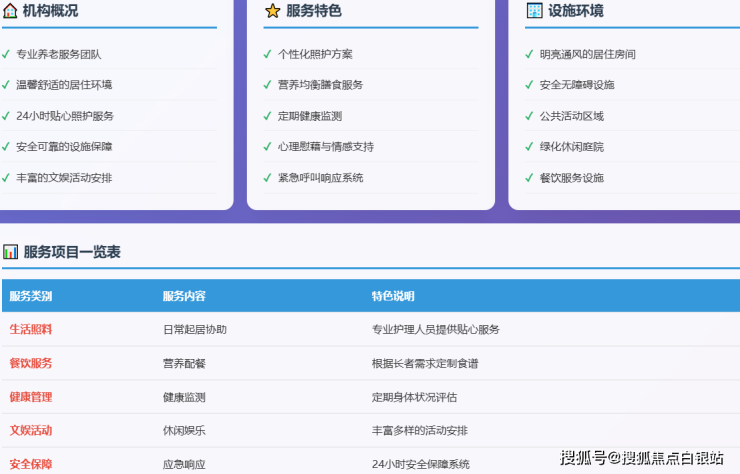Open the 餐饮服务 category link

point(31,363)
